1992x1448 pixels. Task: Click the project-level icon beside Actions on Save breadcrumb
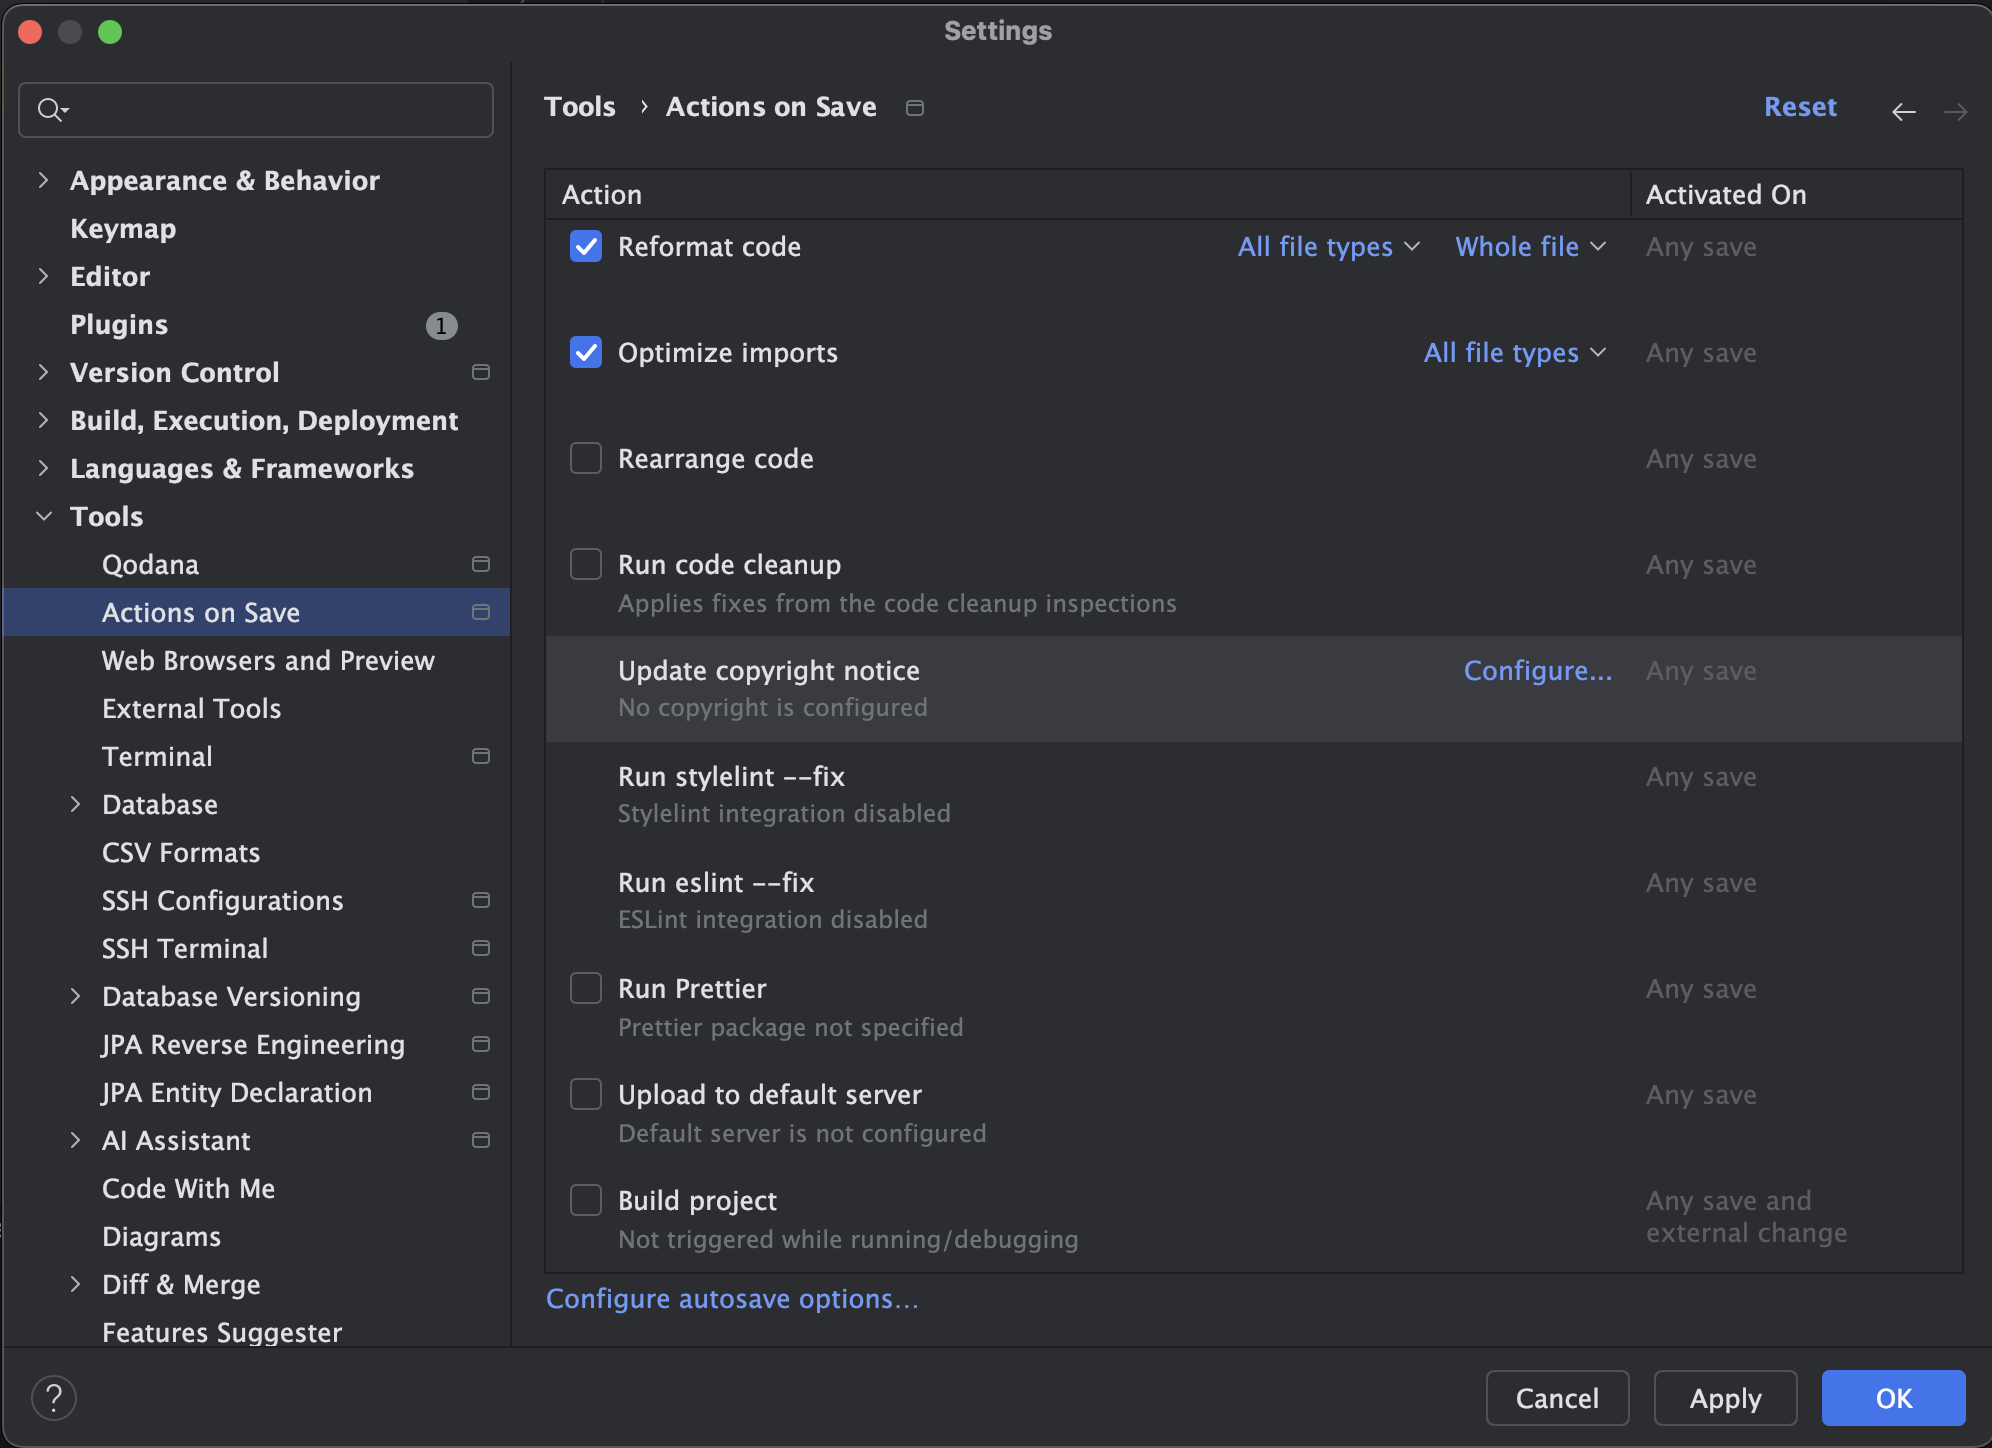(914, 108)
